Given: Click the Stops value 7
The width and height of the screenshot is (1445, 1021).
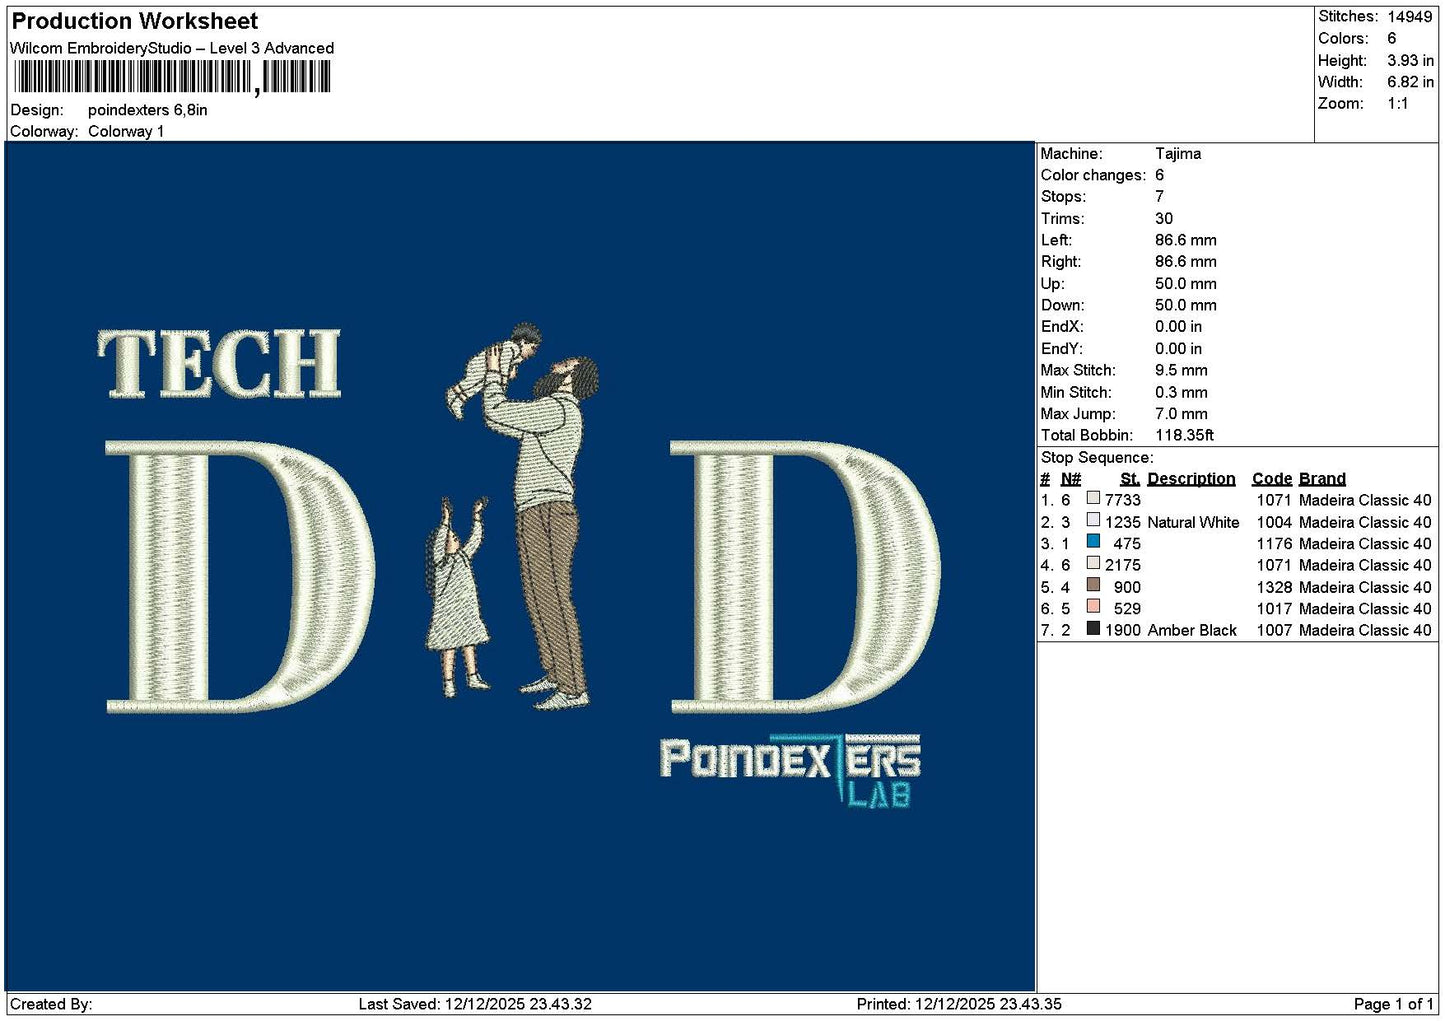Looking at the screenshot, I should tap(1160, 196).
